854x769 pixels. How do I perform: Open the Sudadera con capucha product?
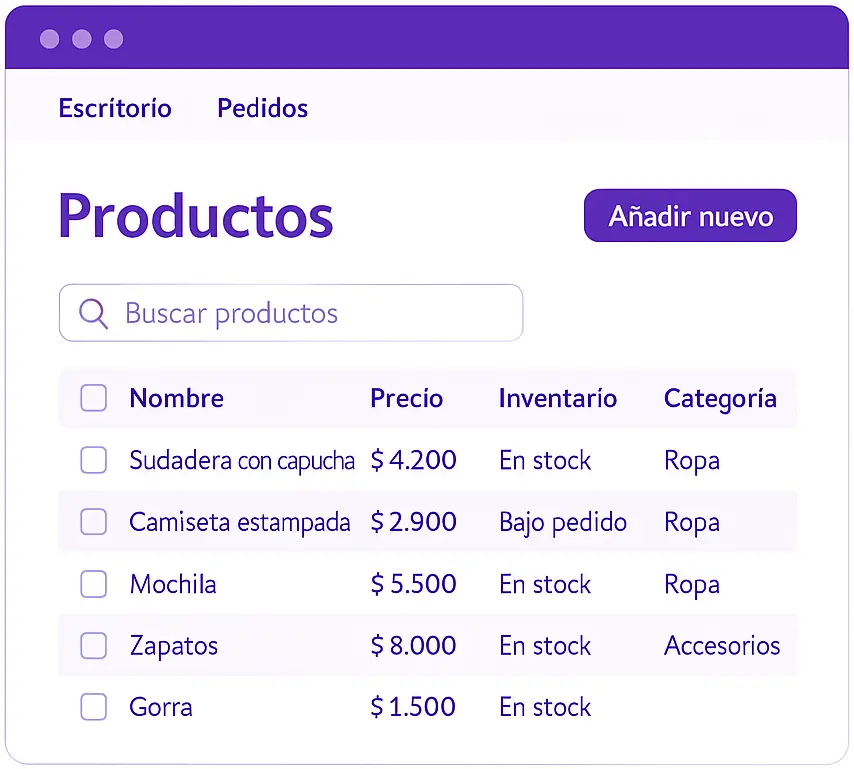(x=242, y=460)
